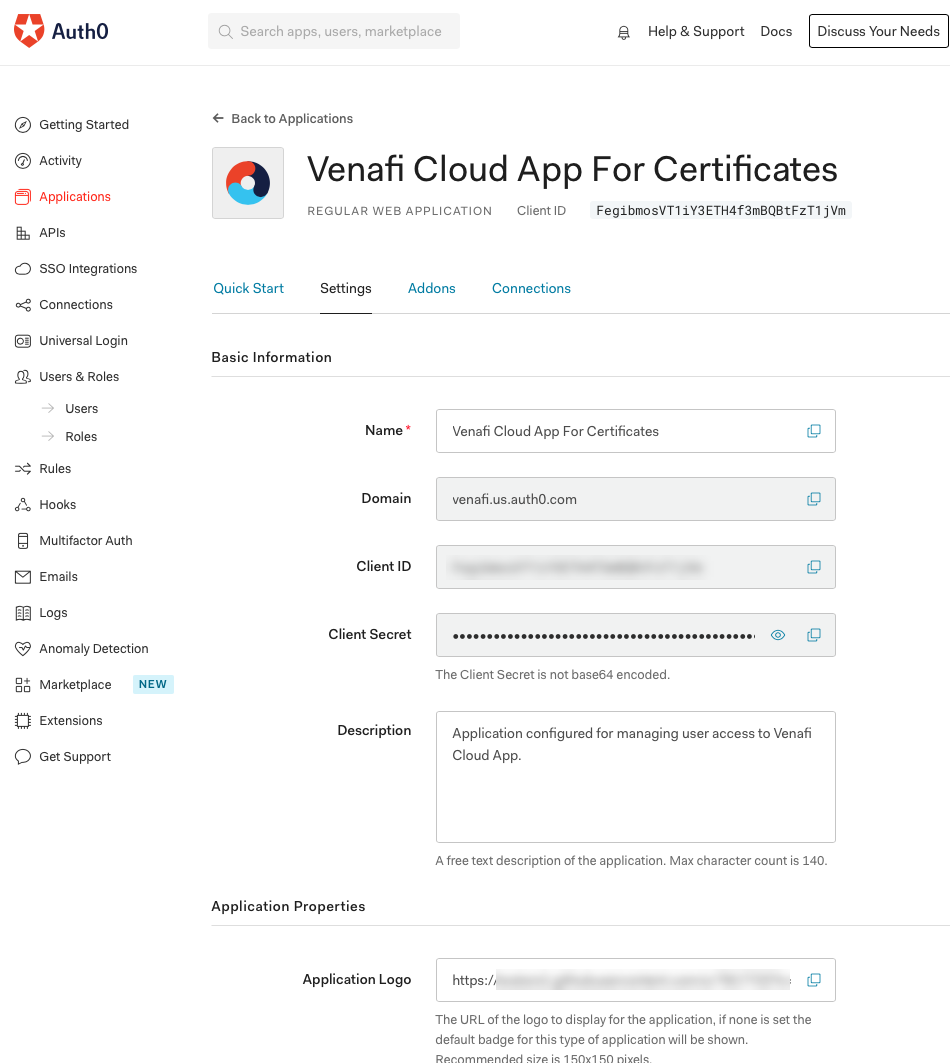Open Roles submenu item
This screenshot has height=1063, width=950.
tap(81, 437)
